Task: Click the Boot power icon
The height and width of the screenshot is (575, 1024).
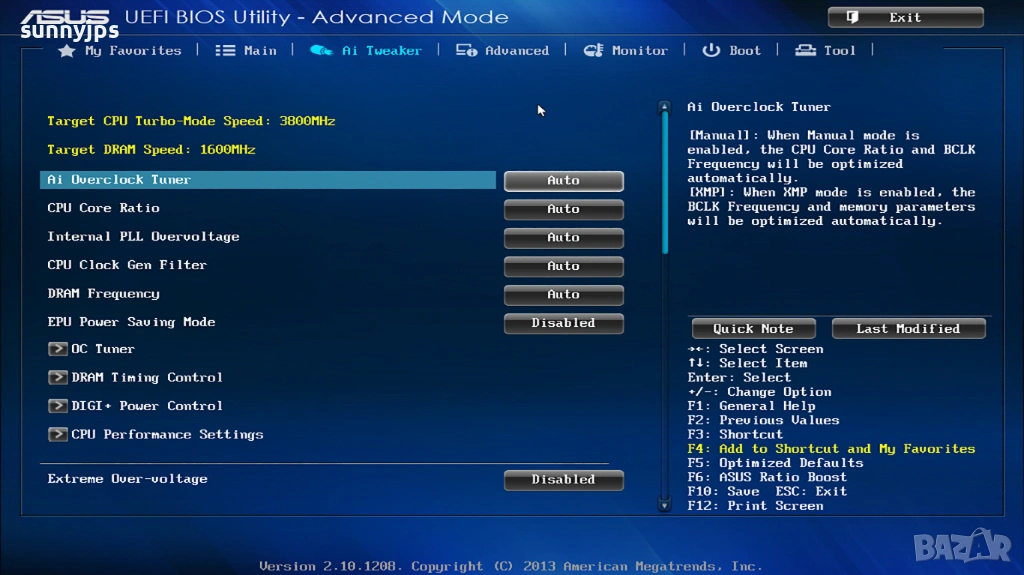Action: point(711,51)
